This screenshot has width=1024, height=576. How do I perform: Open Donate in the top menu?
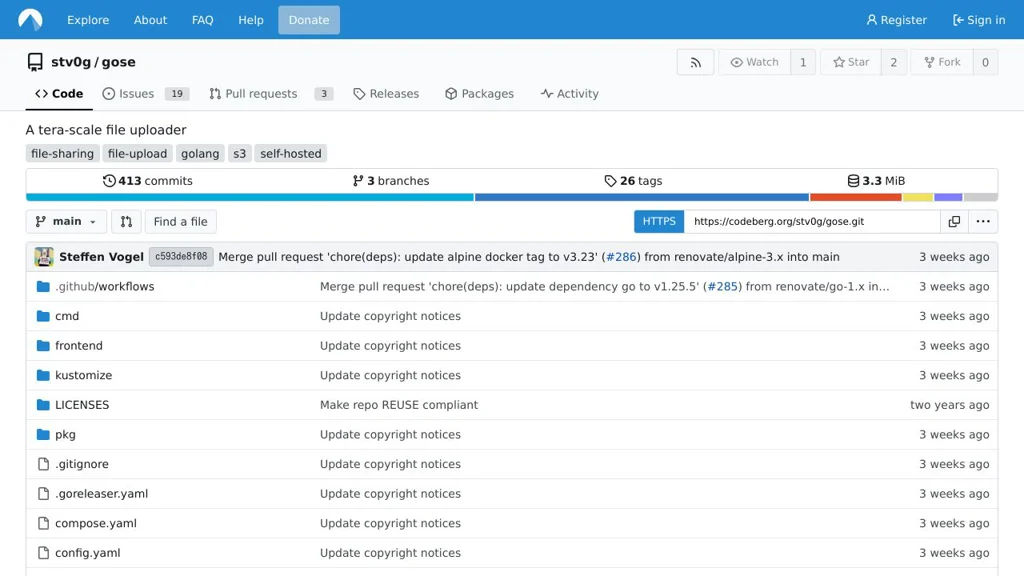coord(309,20)
